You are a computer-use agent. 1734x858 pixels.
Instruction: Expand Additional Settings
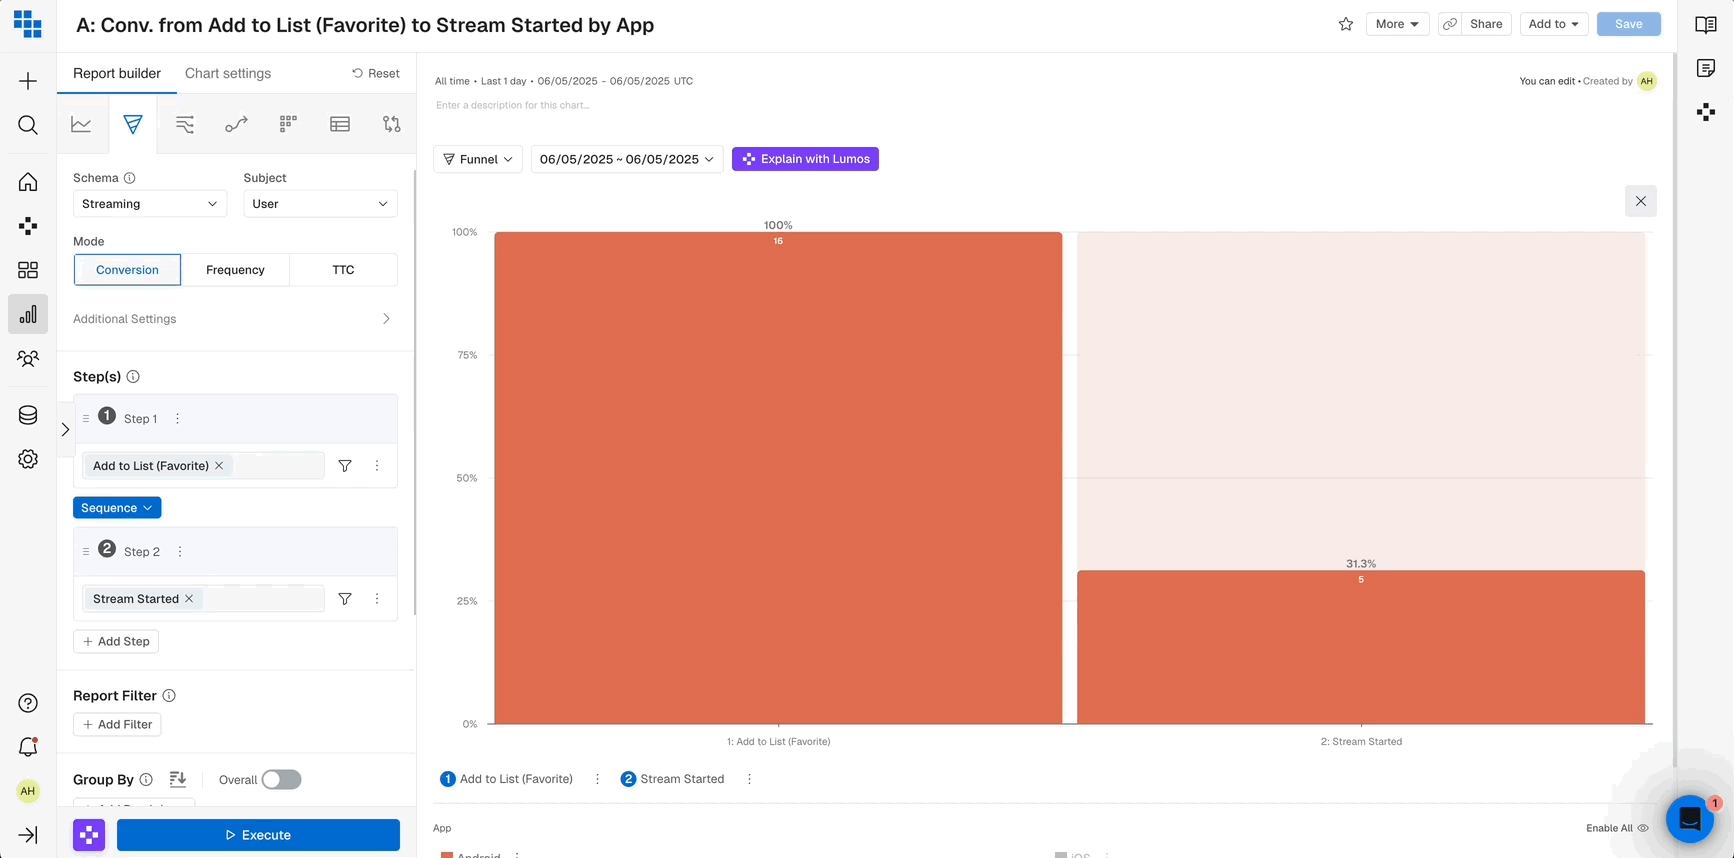(233, 319)
